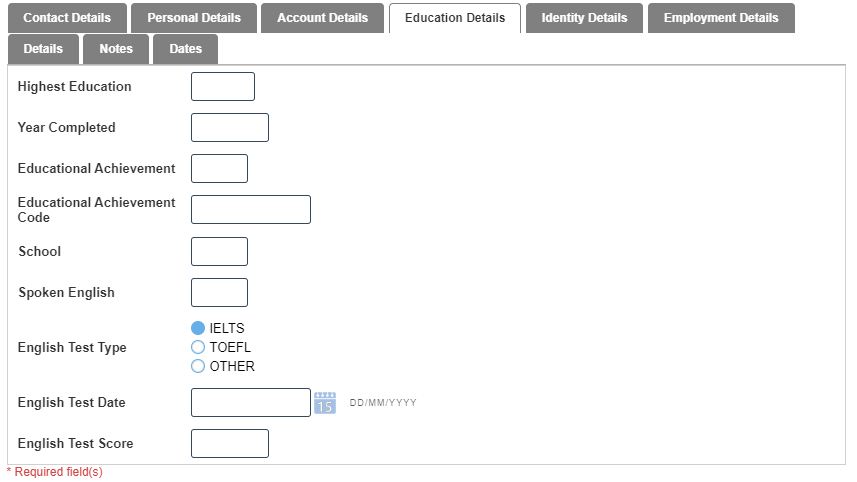Click the School input field

click(219, 252)
